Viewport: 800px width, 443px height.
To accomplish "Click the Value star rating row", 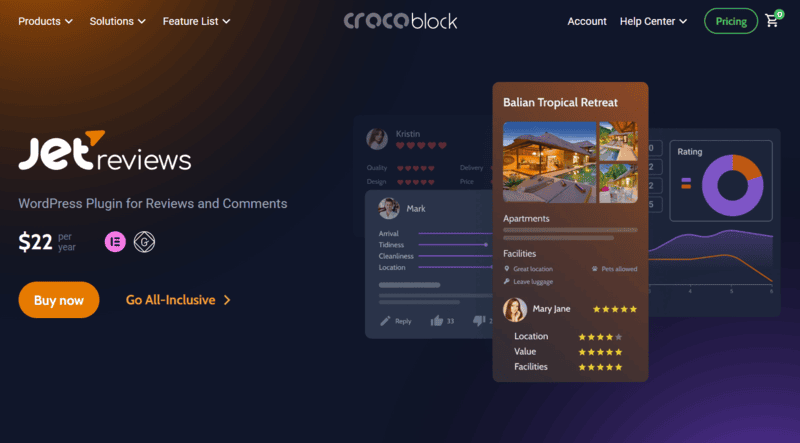I will coord(600,352).
